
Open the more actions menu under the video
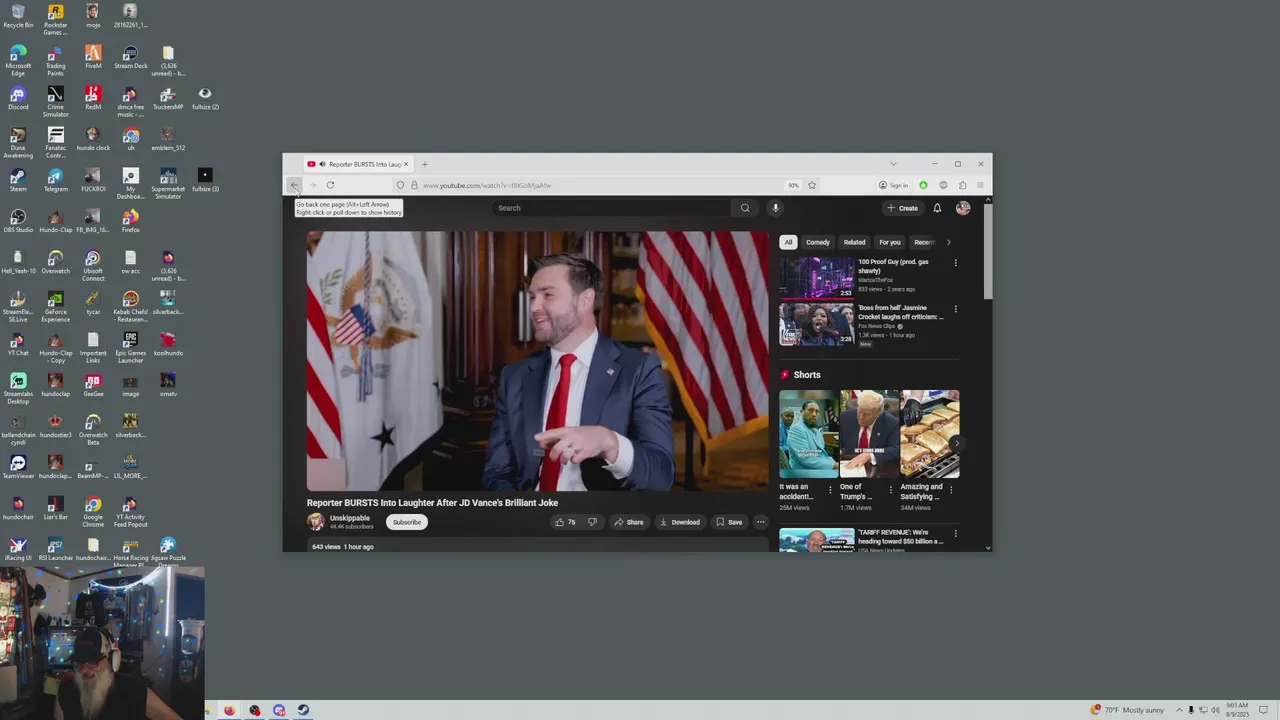tap(760, 522)
